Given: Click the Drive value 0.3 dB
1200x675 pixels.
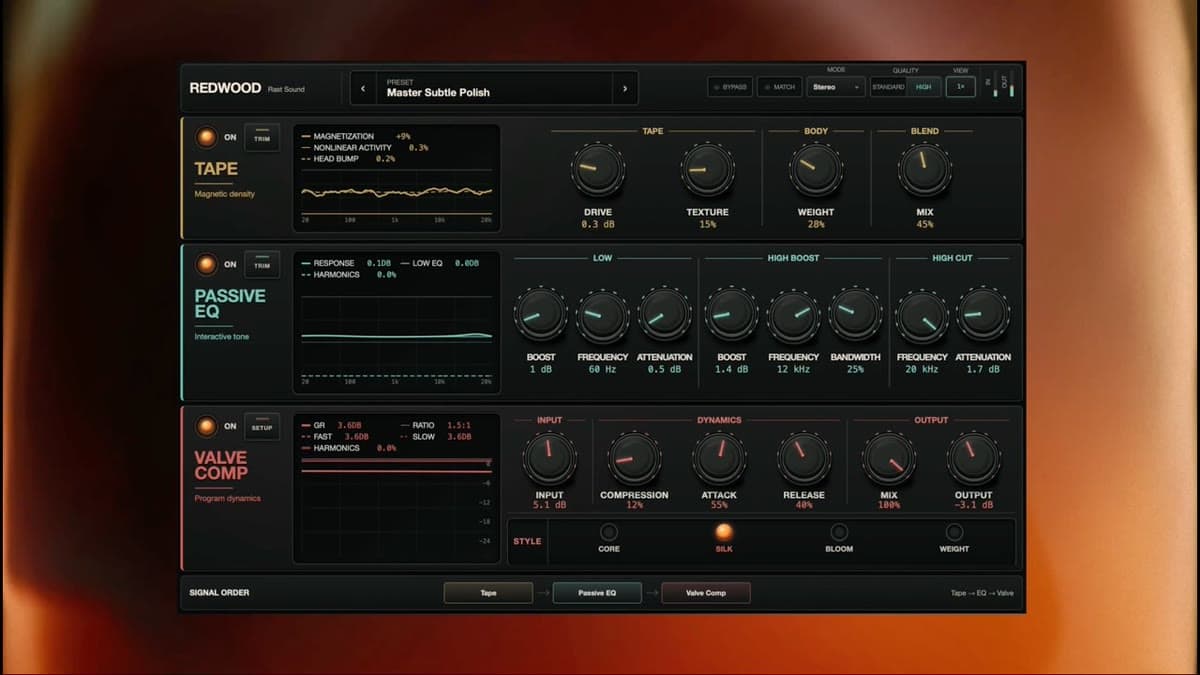Looking at the screenshot, I should 598,224.
